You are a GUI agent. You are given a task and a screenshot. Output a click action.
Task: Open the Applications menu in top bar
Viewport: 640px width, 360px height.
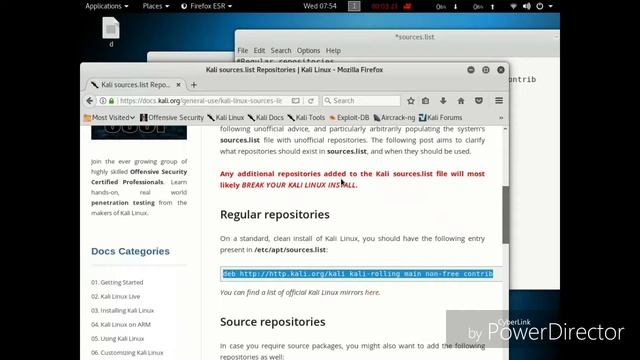tap(107, 6)
